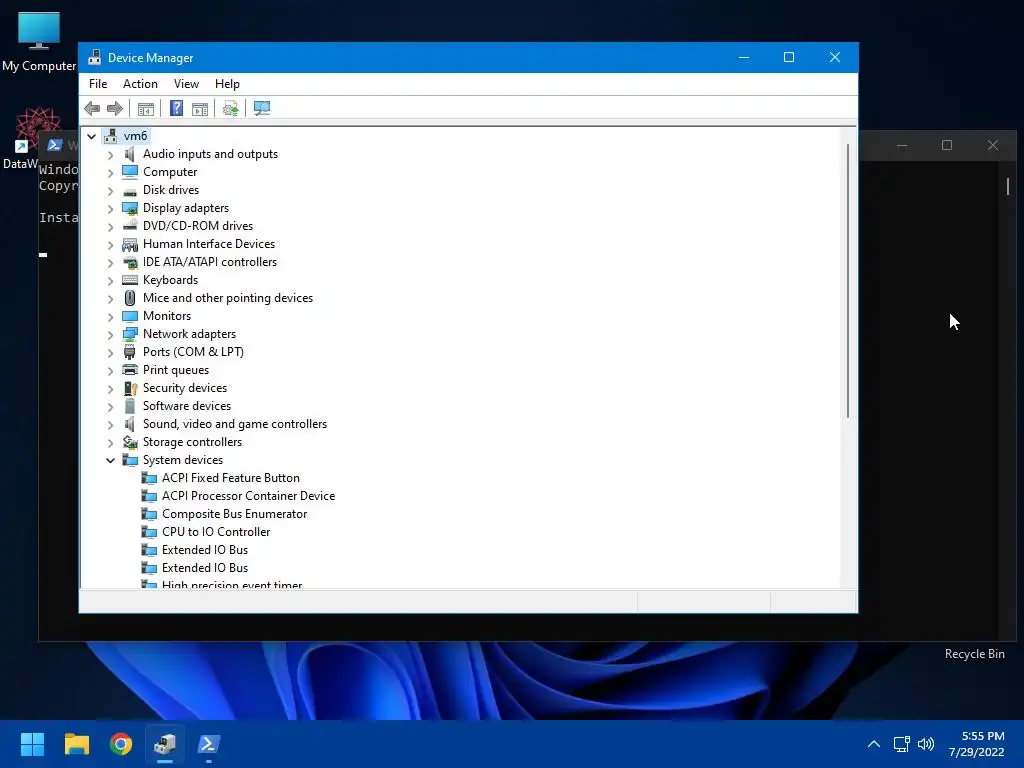Screen dimensions: 1024x768
Task: Click the Display adapters category icon
Action: coord(130,208)
